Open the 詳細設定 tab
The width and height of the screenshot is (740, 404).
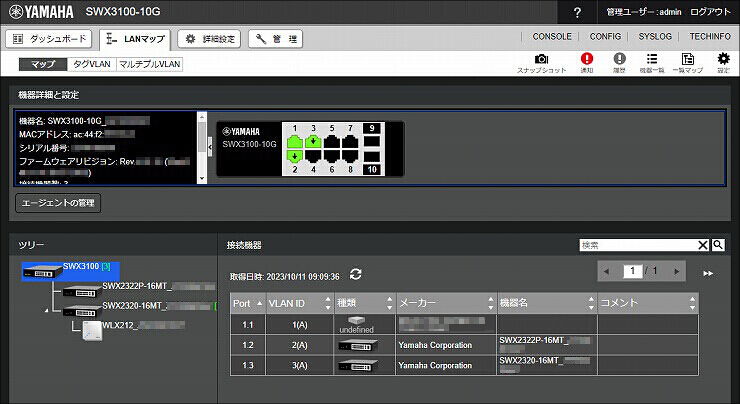click(209, 39)
